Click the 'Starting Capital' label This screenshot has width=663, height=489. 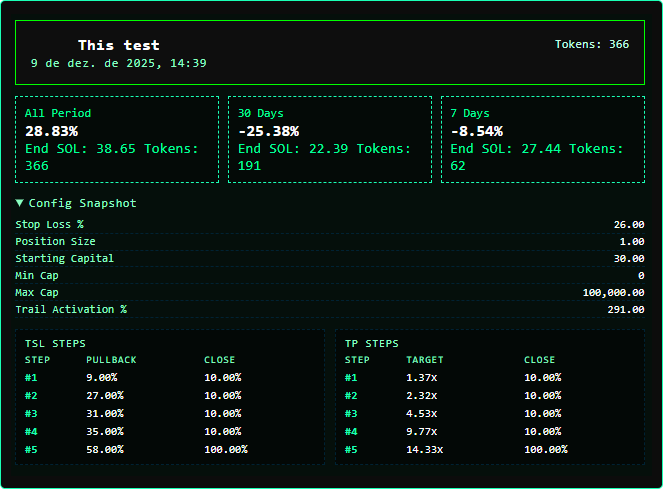(65, 258)
